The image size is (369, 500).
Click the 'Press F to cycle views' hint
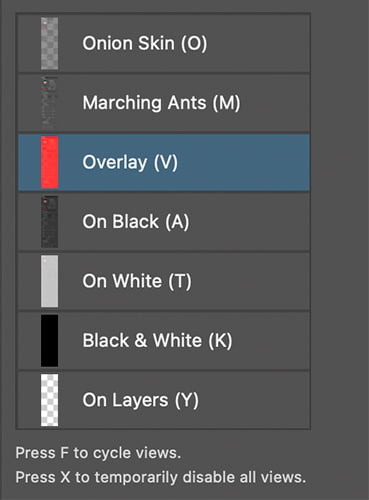pyautogui.click(x=98, y=453)
